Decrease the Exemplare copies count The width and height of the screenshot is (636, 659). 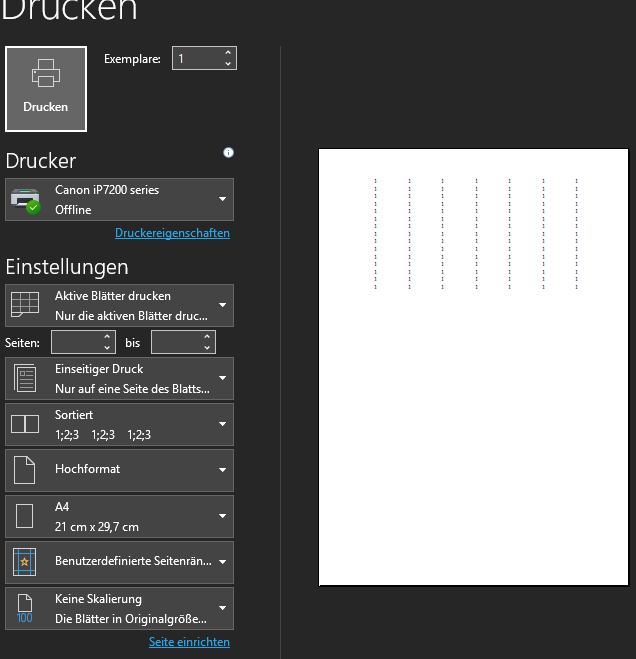pos(228,64)
